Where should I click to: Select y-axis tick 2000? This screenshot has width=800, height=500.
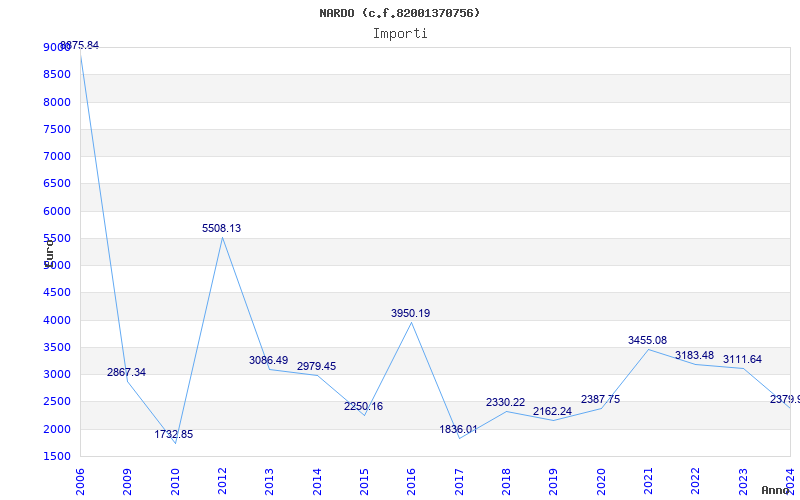57,429
